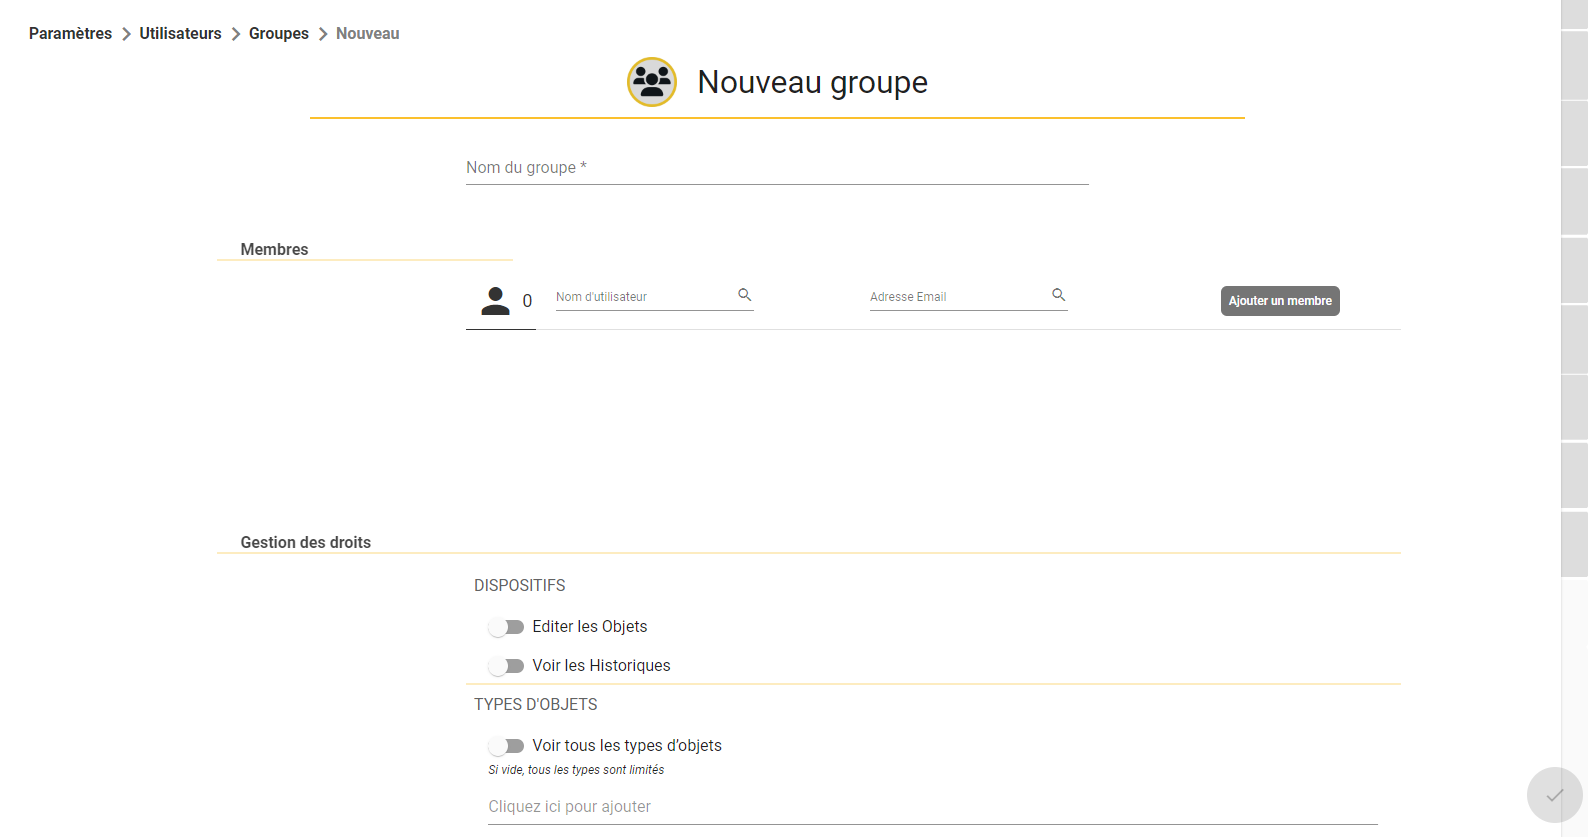Image resolution: width=1588 pixels, height=837 pixels.
Task: Turn on Voir tous les types d'objets
Action: click(506, 746)
